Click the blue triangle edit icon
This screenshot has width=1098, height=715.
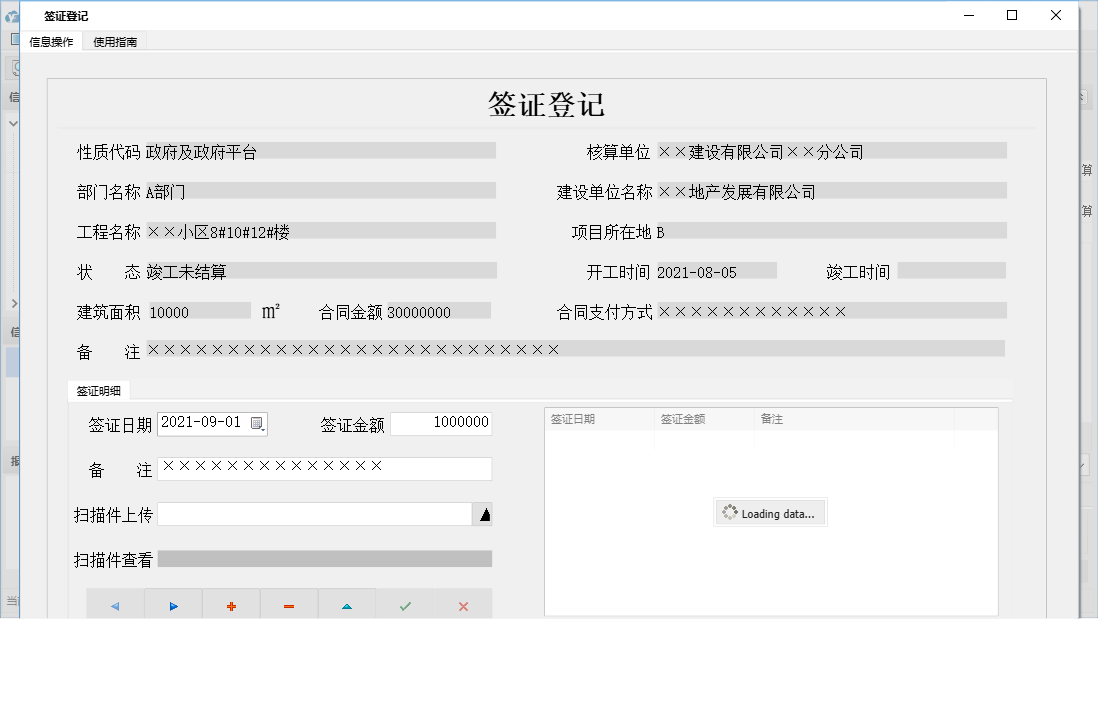pos(347,605)
